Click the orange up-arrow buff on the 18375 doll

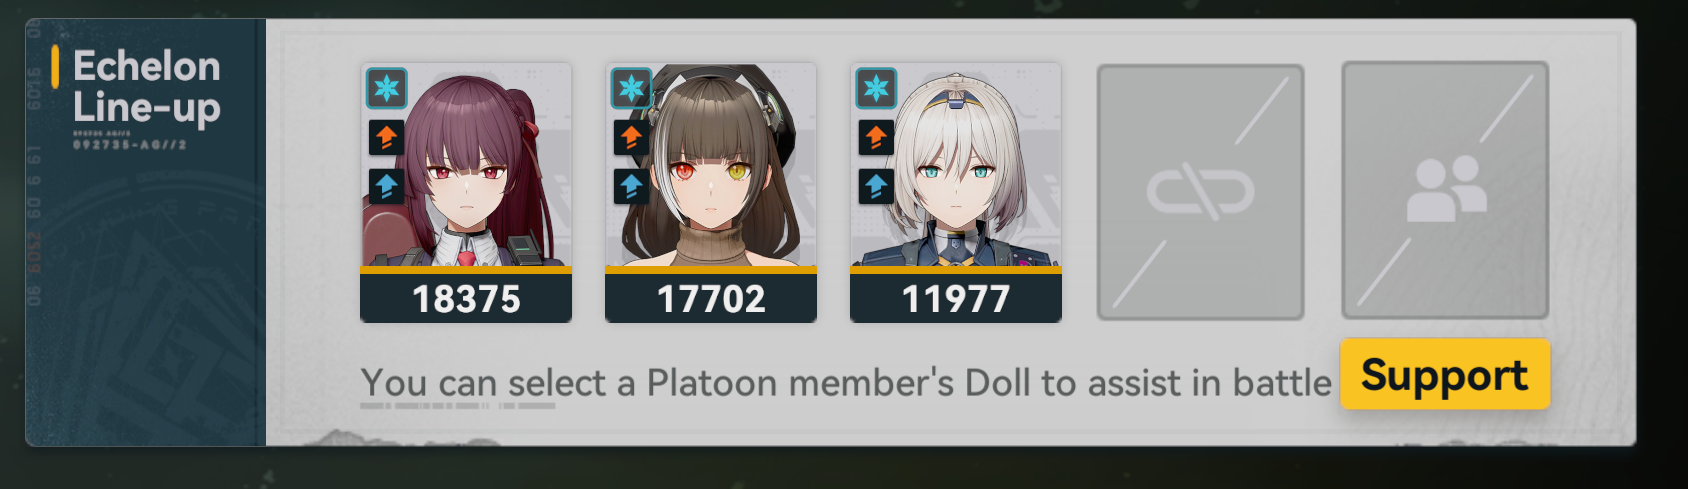[x=386, y=136]
